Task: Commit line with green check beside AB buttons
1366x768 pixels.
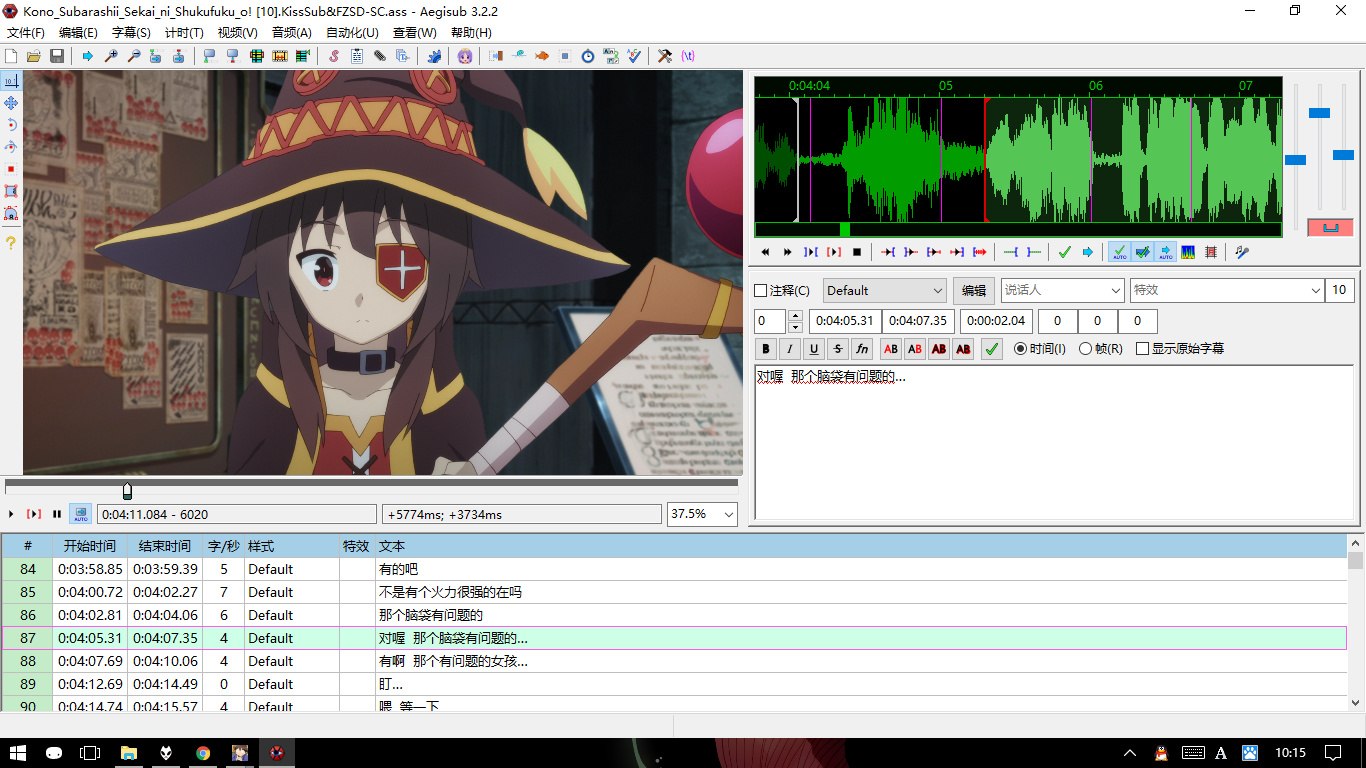Action: tap(991, 349)
